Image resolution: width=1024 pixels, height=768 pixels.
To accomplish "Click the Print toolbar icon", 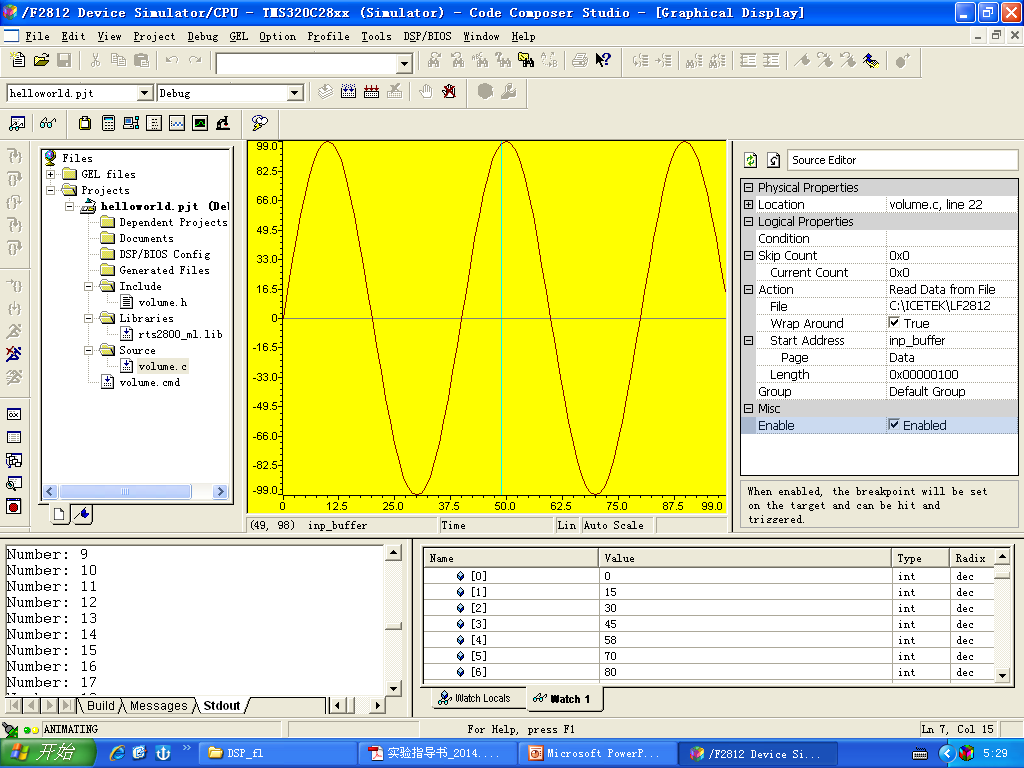I will pos(579,61).
